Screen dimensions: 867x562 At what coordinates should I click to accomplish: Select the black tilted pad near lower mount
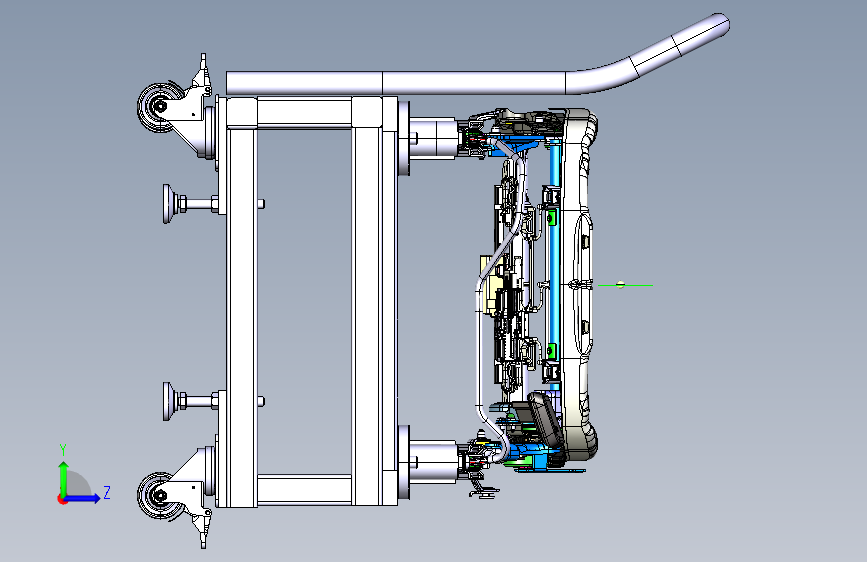[546, 419]
